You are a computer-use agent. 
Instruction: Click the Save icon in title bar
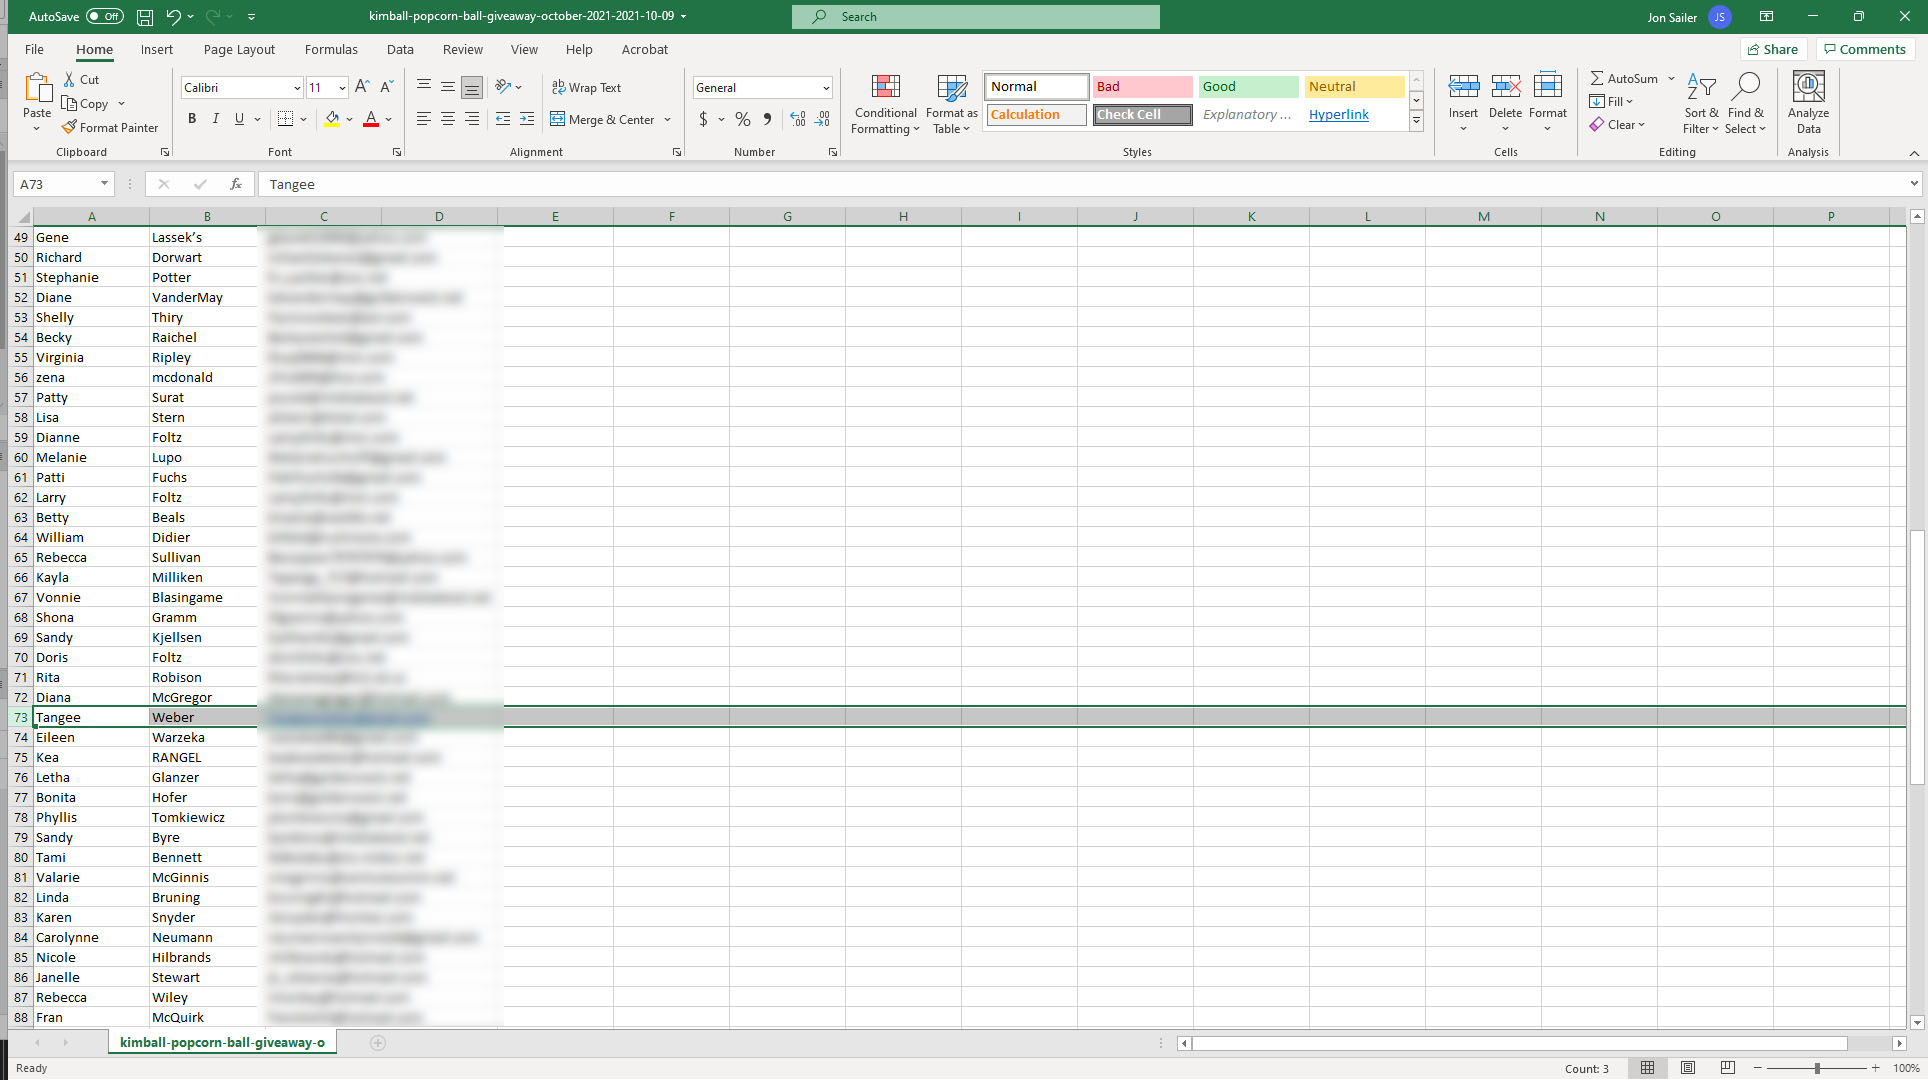[x=145, y=17]
